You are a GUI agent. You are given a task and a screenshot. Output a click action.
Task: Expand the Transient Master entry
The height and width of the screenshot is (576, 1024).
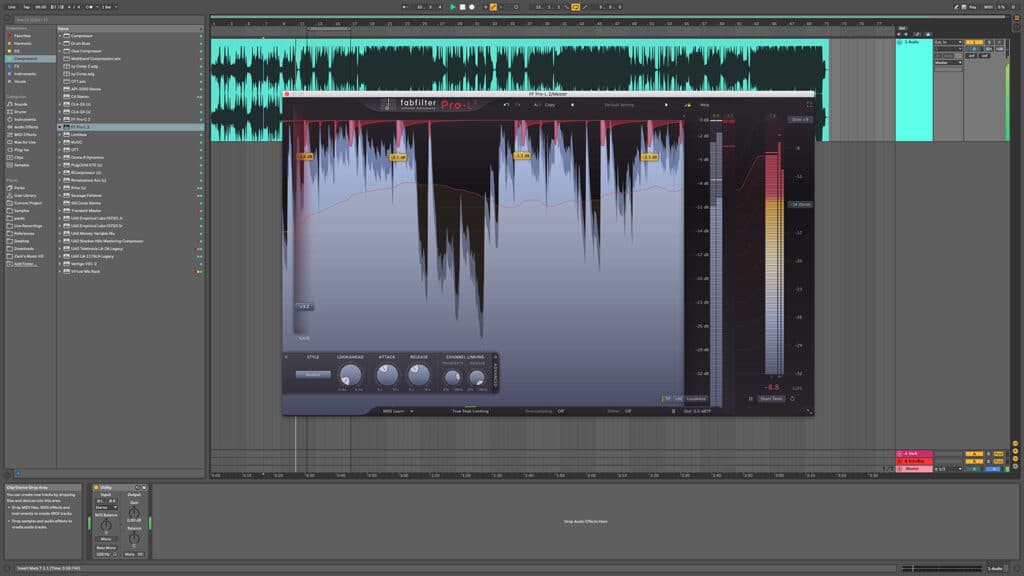(60, 210)
